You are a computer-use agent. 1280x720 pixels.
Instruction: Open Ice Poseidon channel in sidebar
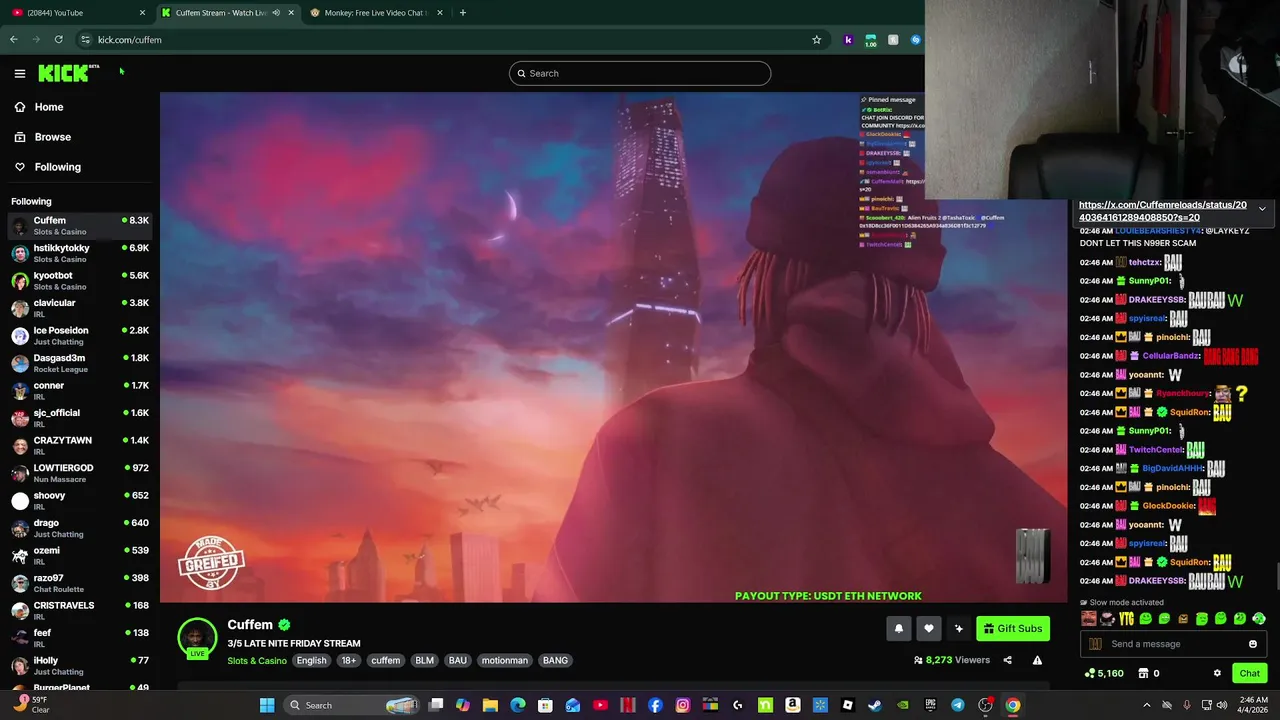pyautogui.click(x=80, y=335)
